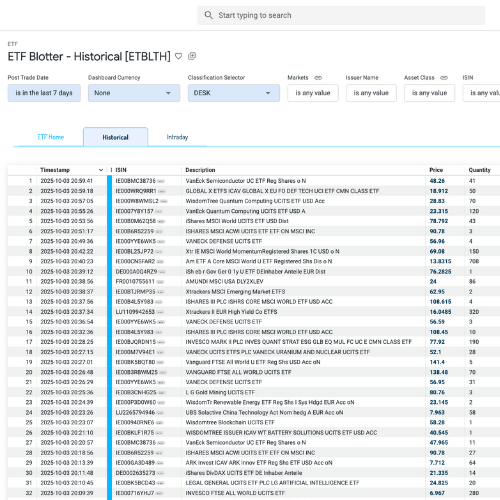
Task: Click into the 'Start typing to search' field
Action: point(341,15)
